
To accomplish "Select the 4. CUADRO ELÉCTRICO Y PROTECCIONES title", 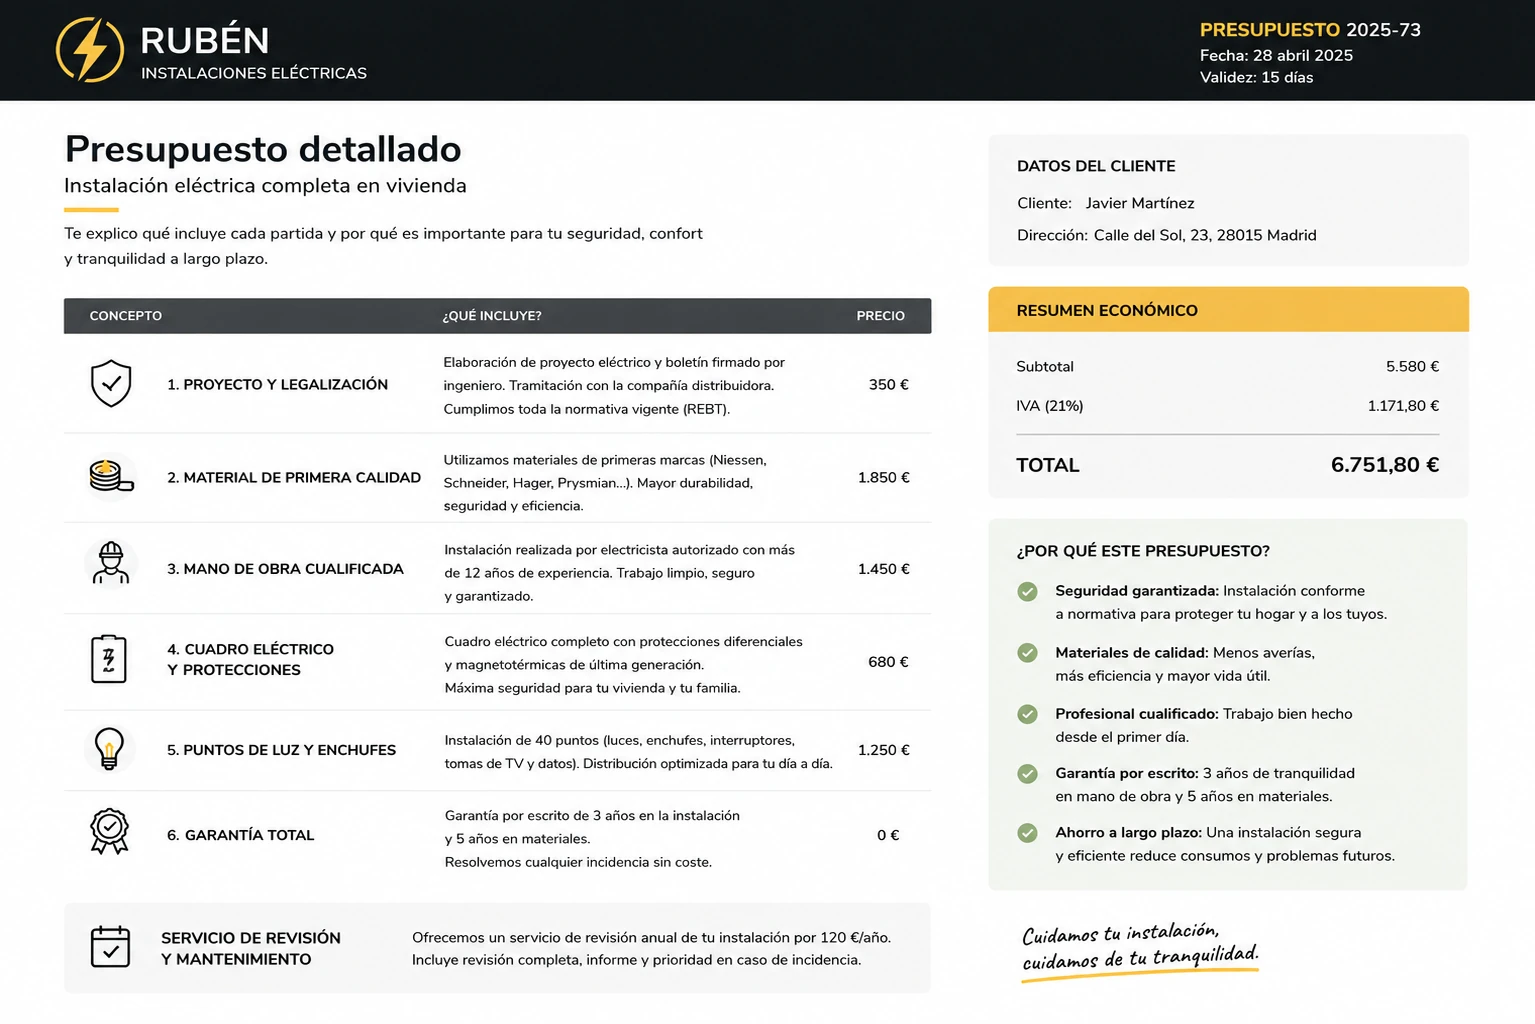I will coord(250,659).
